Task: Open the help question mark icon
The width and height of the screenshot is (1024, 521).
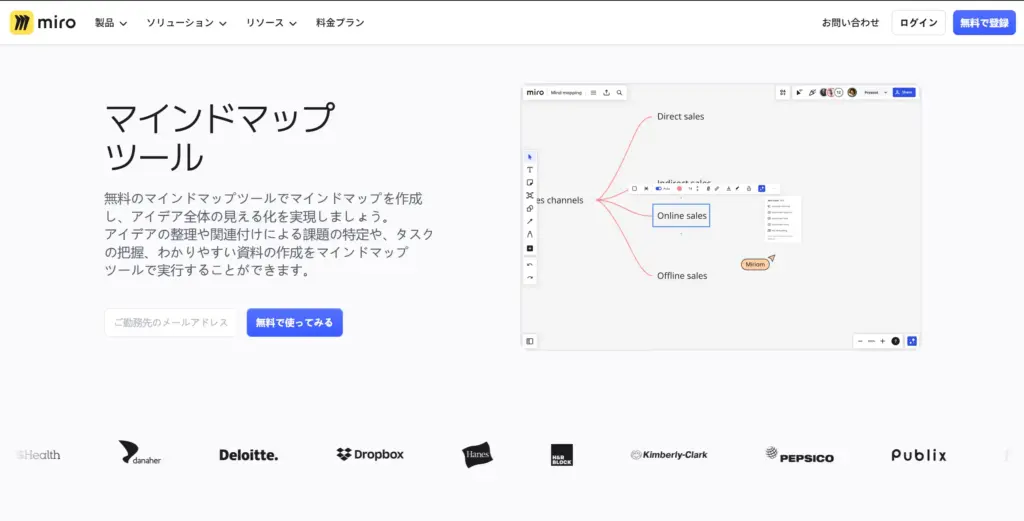Action: (x=895, y=341)
